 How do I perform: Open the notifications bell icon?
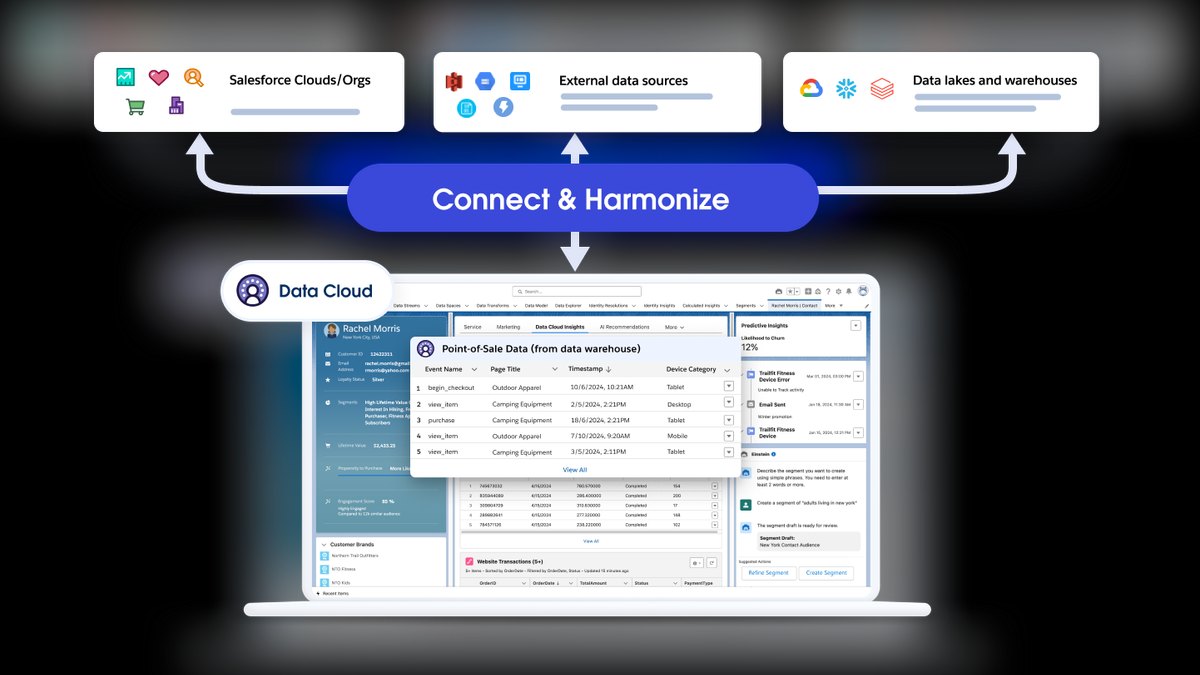(x=849, y=291)
